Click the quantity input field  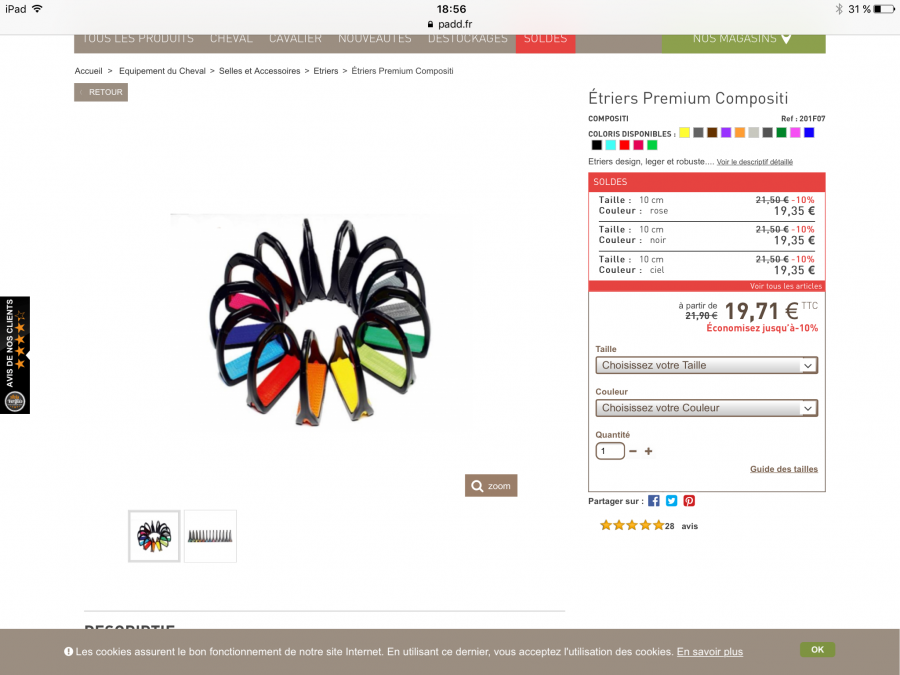point(610,451)
